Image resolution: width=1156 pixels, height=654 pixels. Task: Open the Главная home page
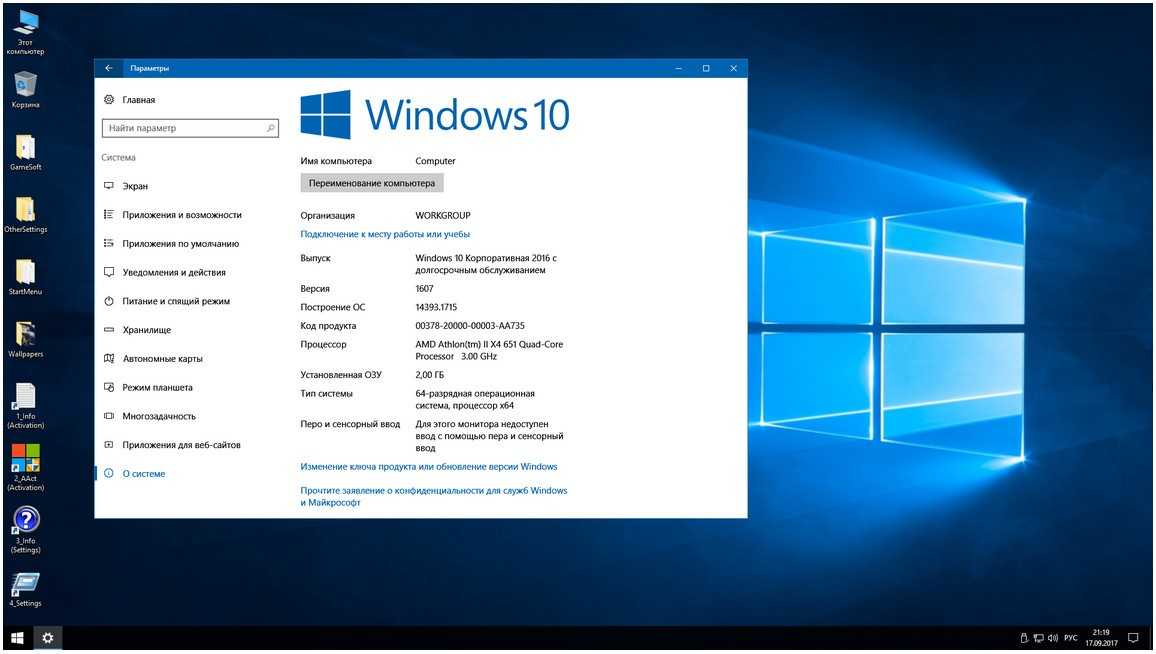(139, 100)
